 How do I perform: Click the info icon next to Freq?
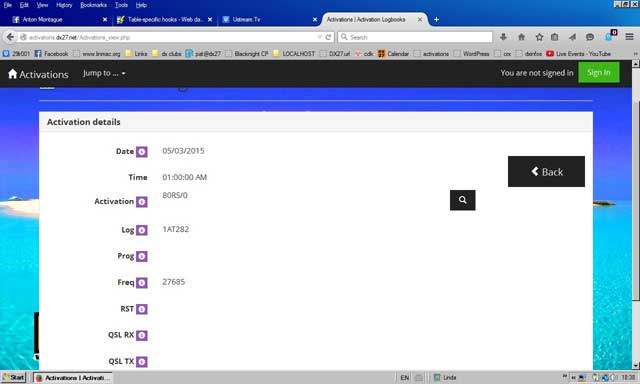142,283
